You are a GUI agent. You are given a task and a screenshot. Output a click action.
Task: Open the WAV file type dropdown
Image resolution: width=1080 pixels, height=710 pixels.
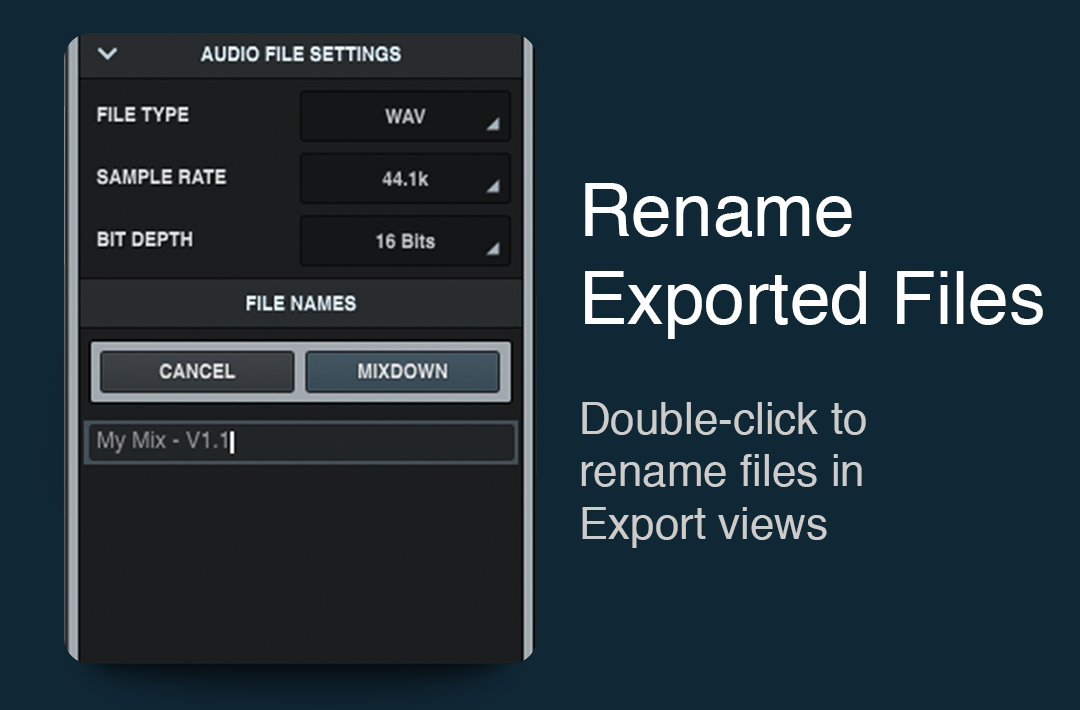(x=403, y=116)
